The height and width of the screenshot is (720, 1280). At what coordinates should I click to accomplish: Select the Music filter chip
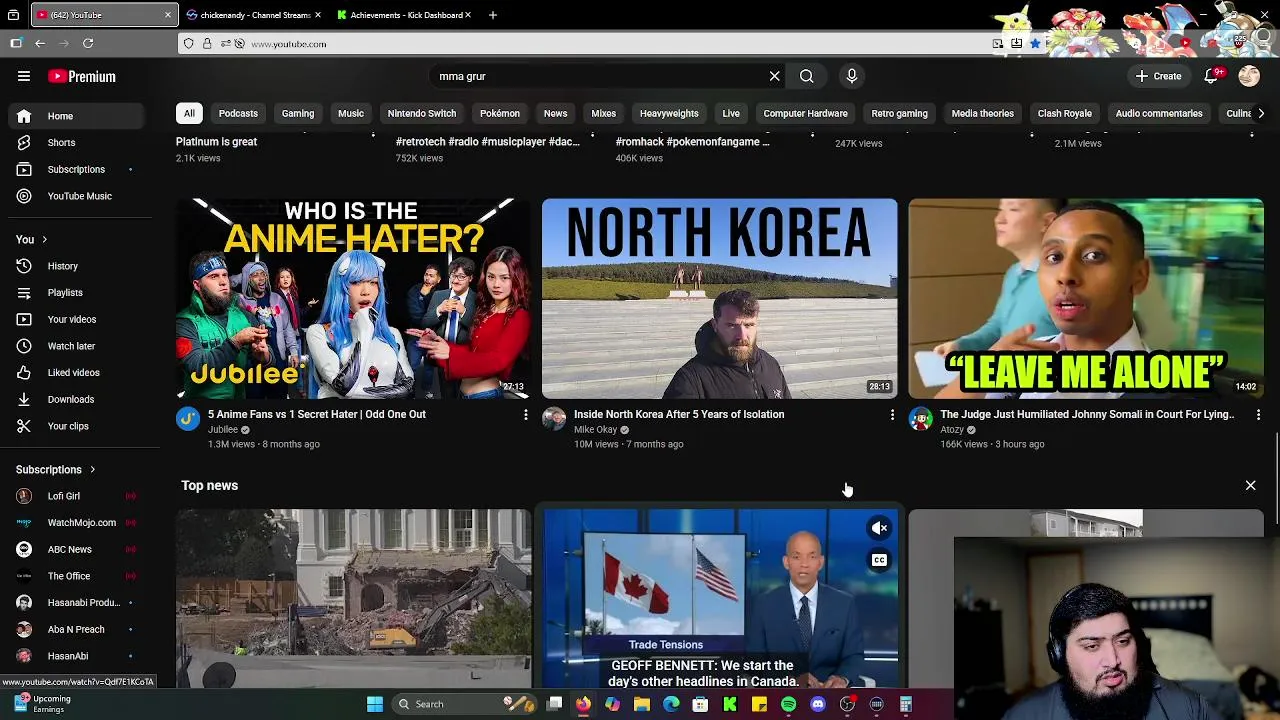[x=351, y=113]
